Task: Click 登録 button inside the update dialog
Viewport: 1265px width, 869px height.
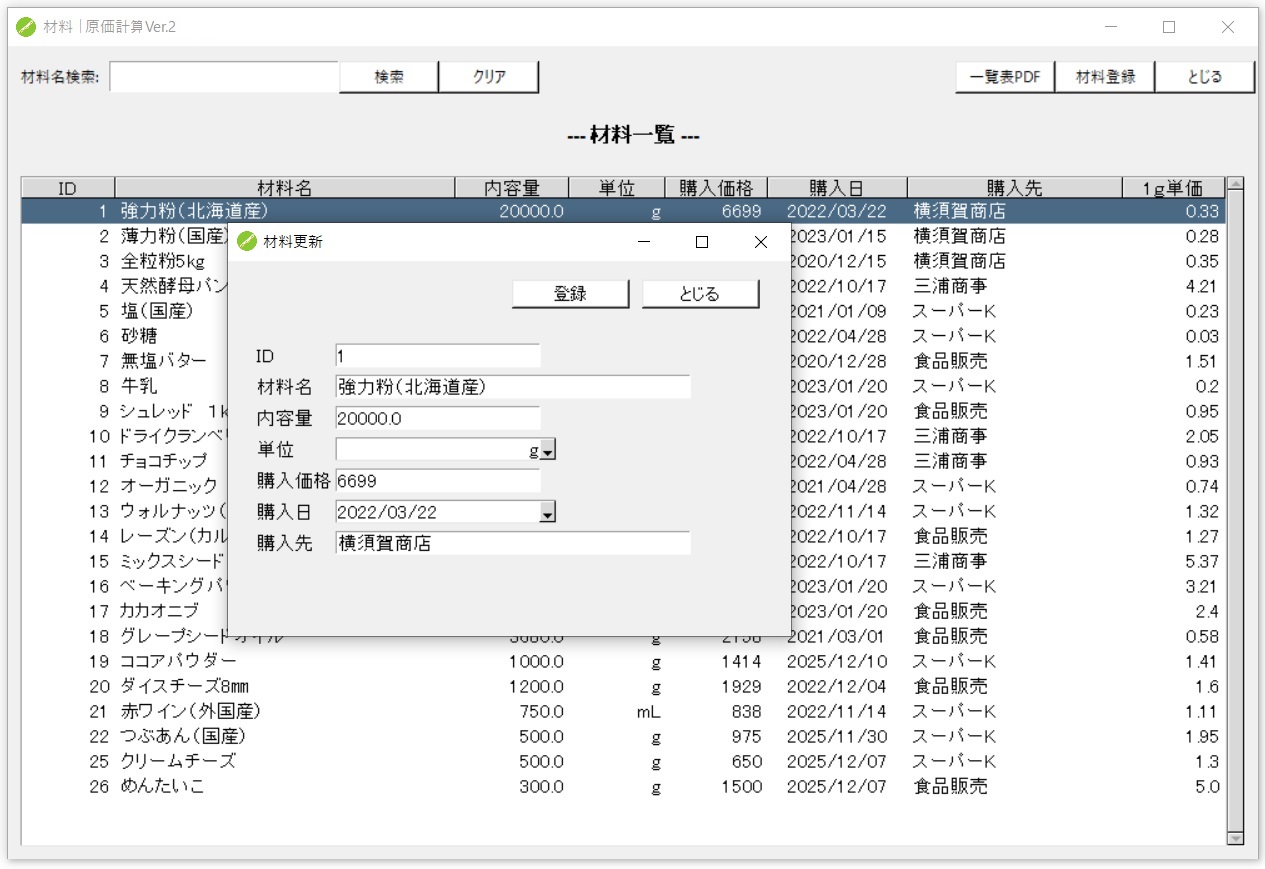Action: tap(570, 293)
